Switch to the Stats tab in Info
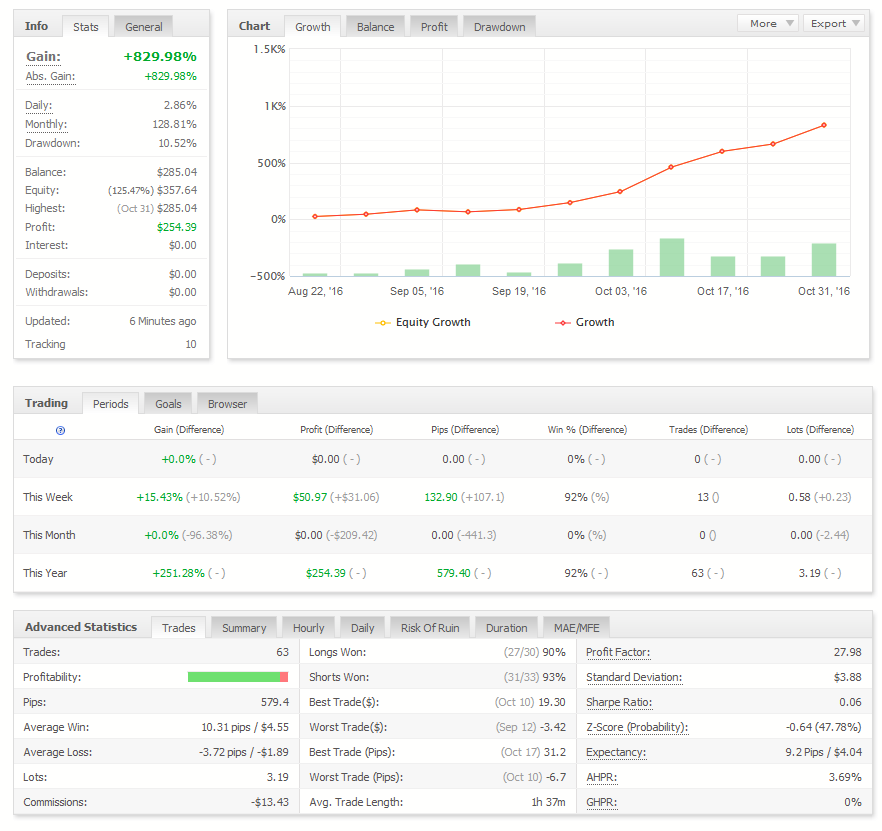Viewport: 882px width, 831px height. [86, 26]
